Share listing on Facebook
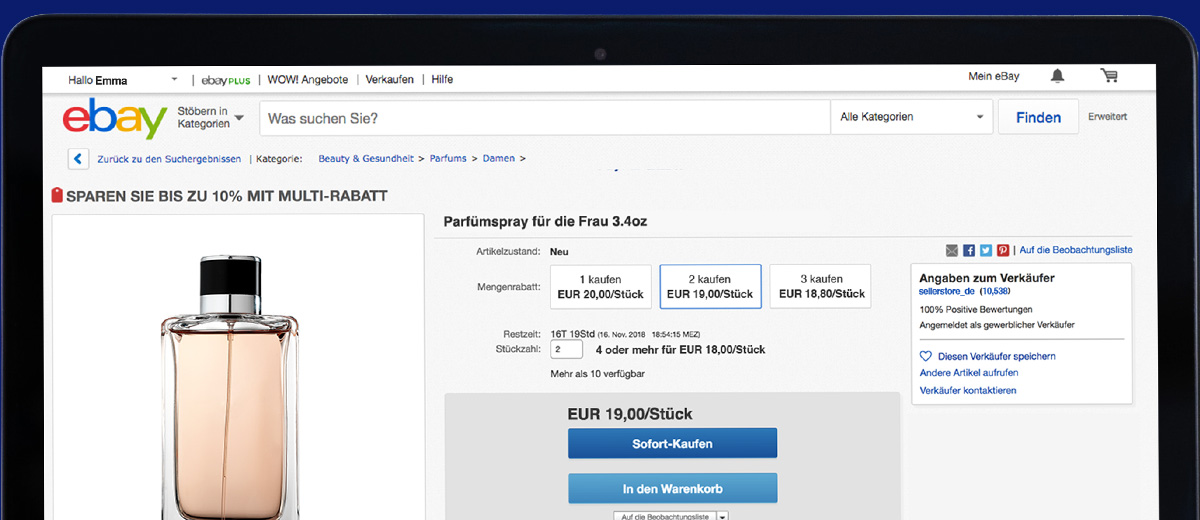The width and height of the screenshot is (1200, 520). [969, 250]
